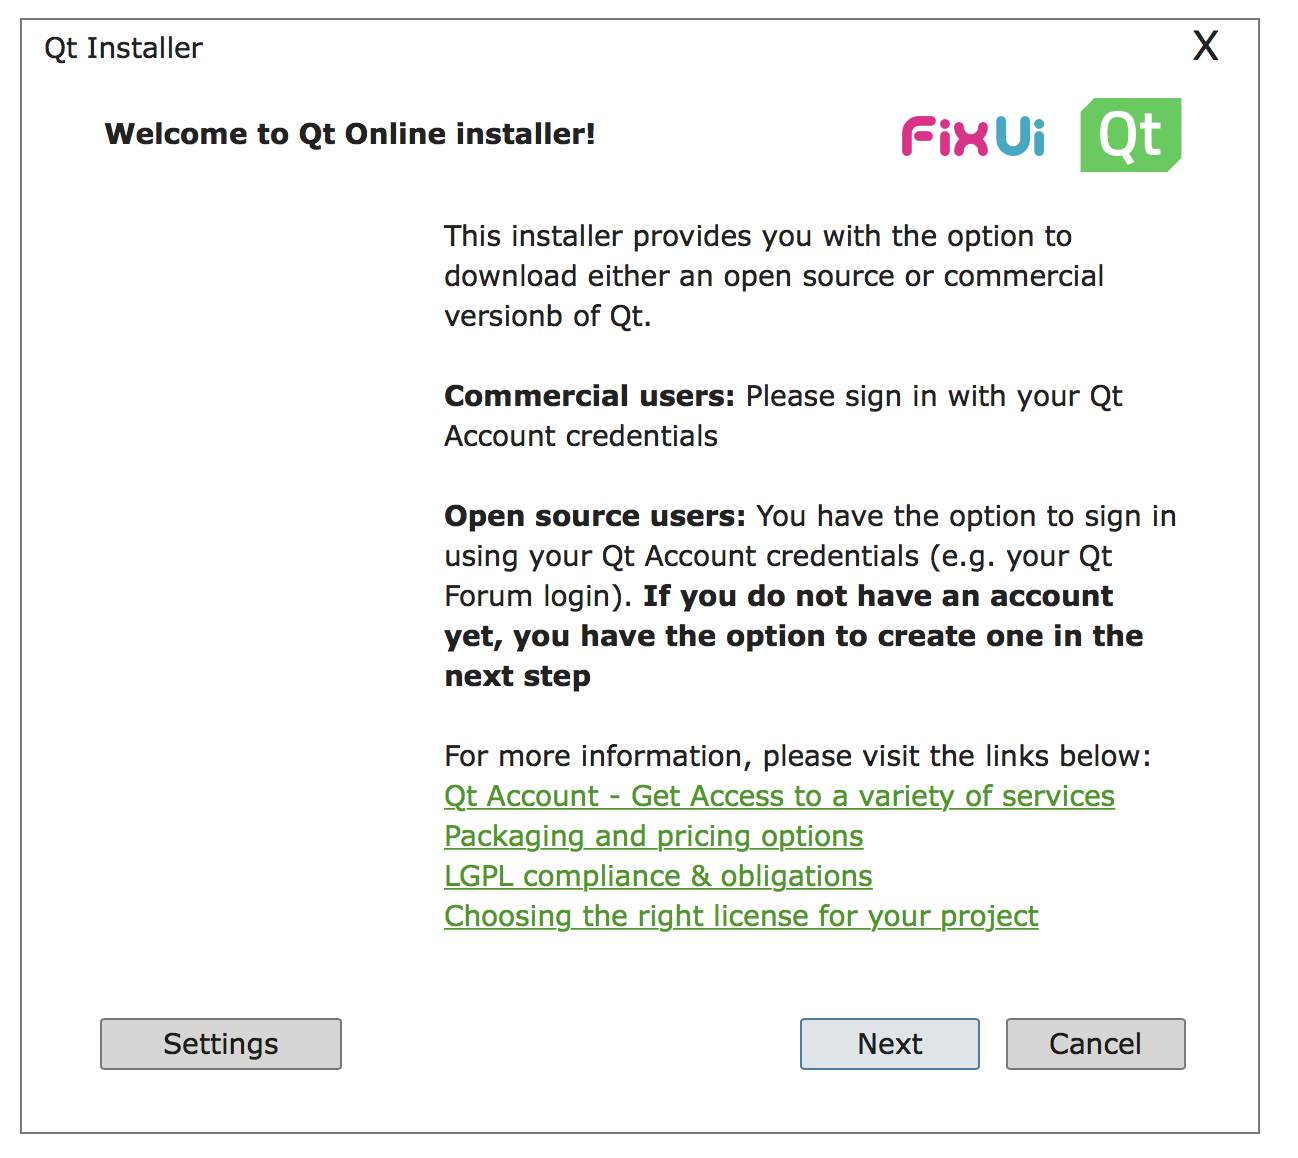Open the Qt Account services link

pyautogui.click(x=779, y=796)
